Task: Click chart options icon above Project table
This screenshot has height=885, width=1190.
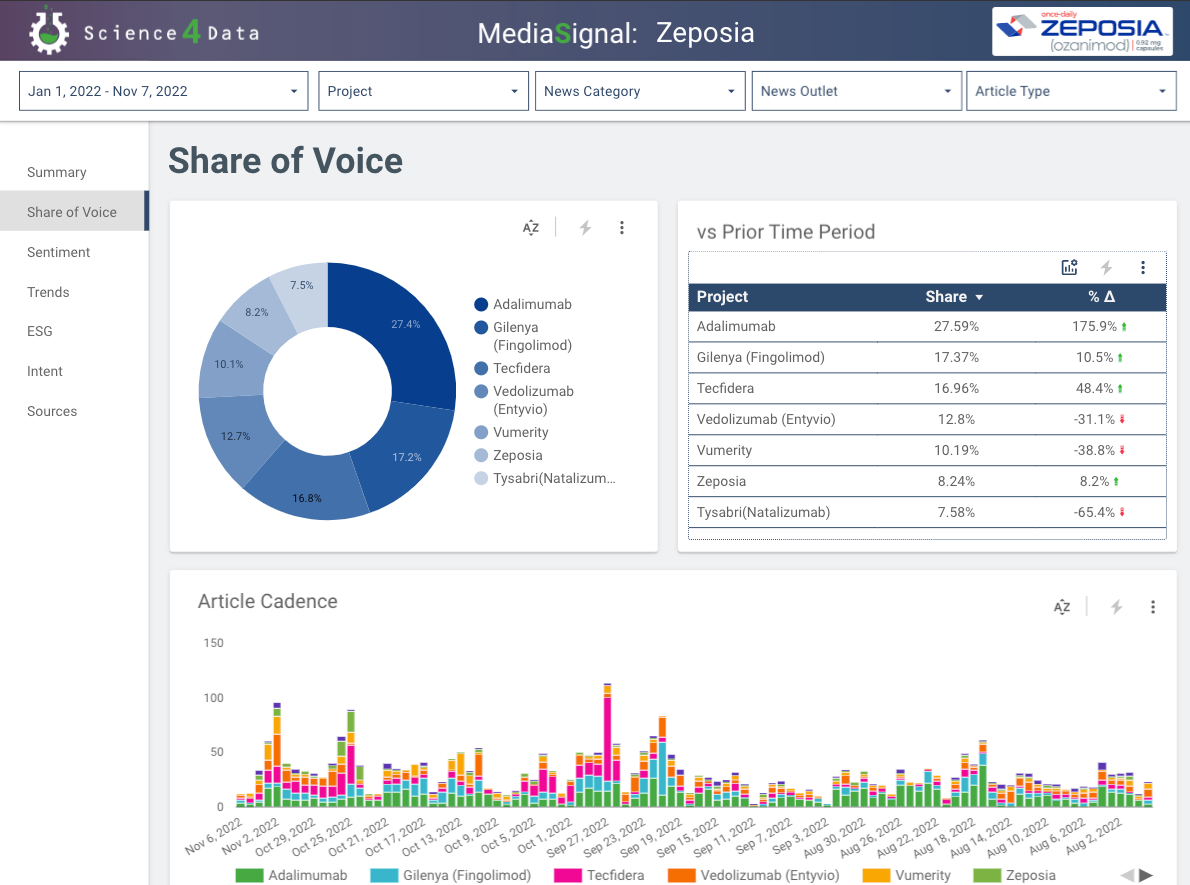Action: [x=1069, y=266]
